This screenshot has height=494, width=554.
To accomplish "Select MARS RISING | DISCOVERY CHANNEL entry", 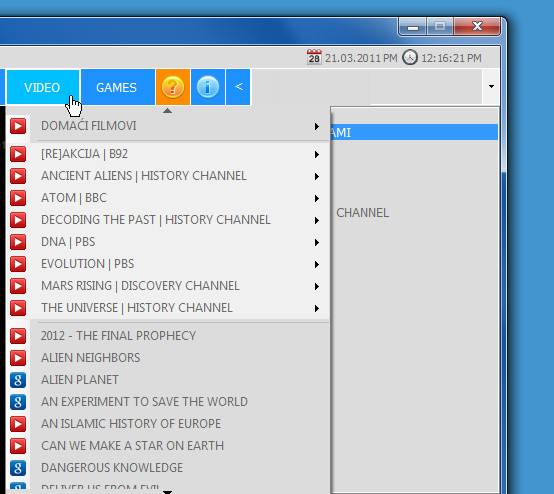I will click(168, 286).
